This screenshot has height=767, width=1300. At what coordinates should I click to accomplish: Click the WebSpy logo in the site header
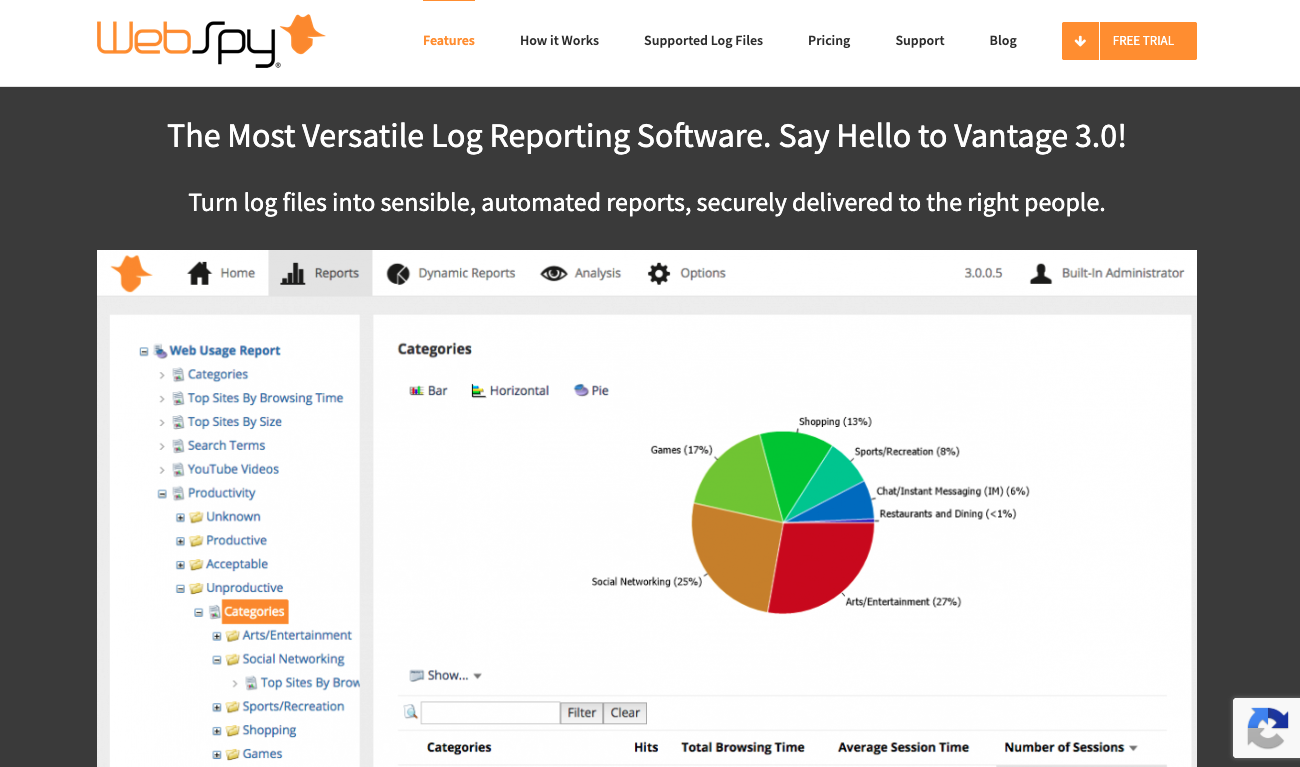coord(211,42)
